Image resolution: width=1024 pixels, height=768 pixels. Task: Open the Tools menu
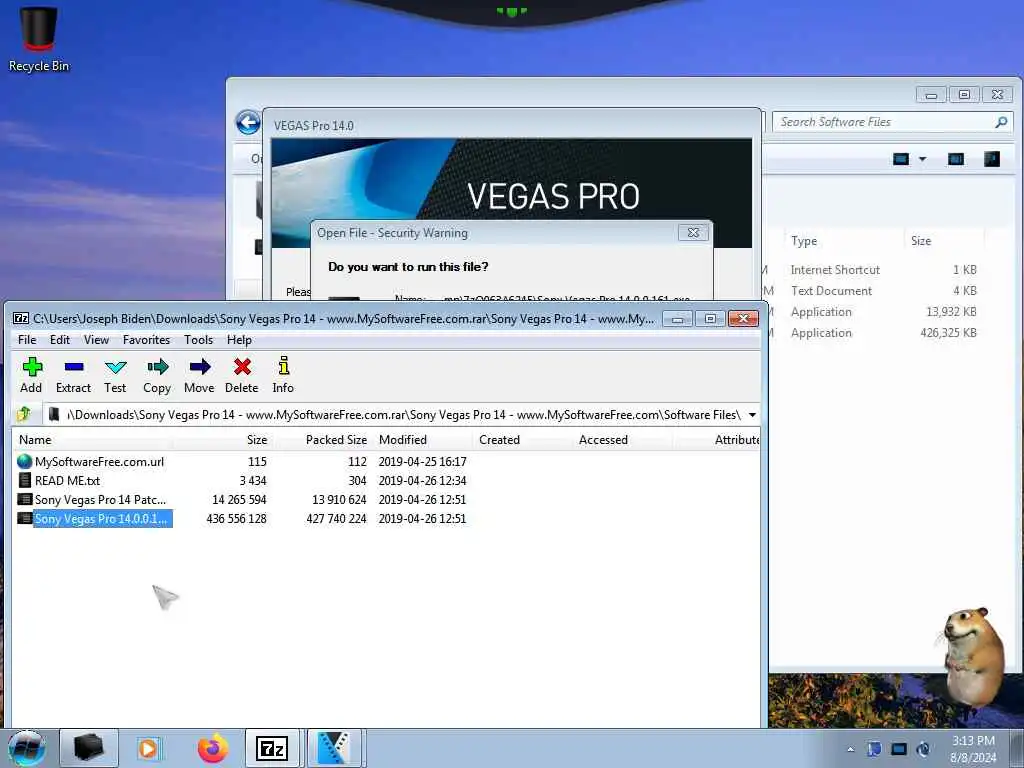click(x=198, y=340)
